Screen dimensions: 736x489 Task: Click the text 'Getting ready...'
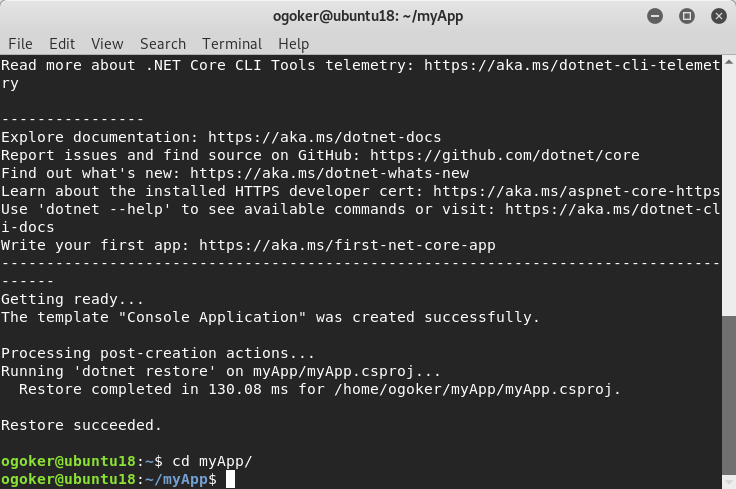coord(72,299)
